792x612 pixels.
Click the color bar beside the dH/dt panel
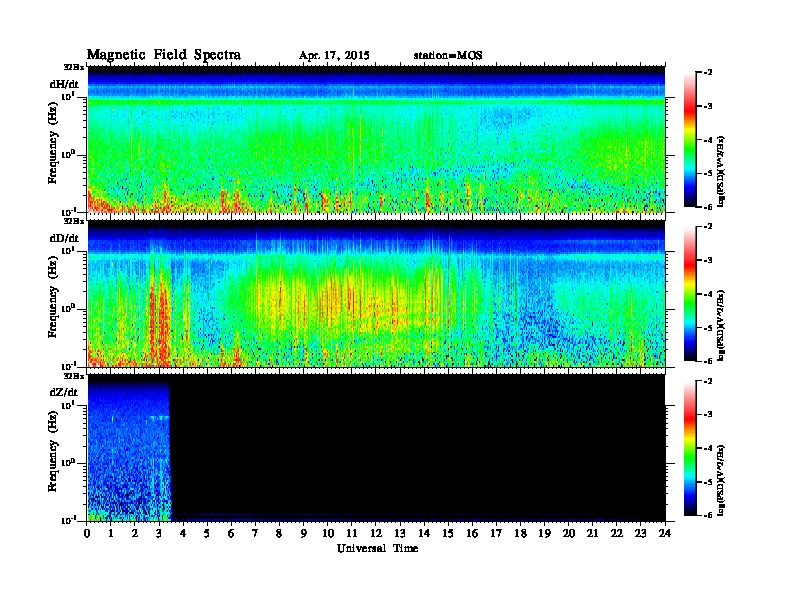690,140
